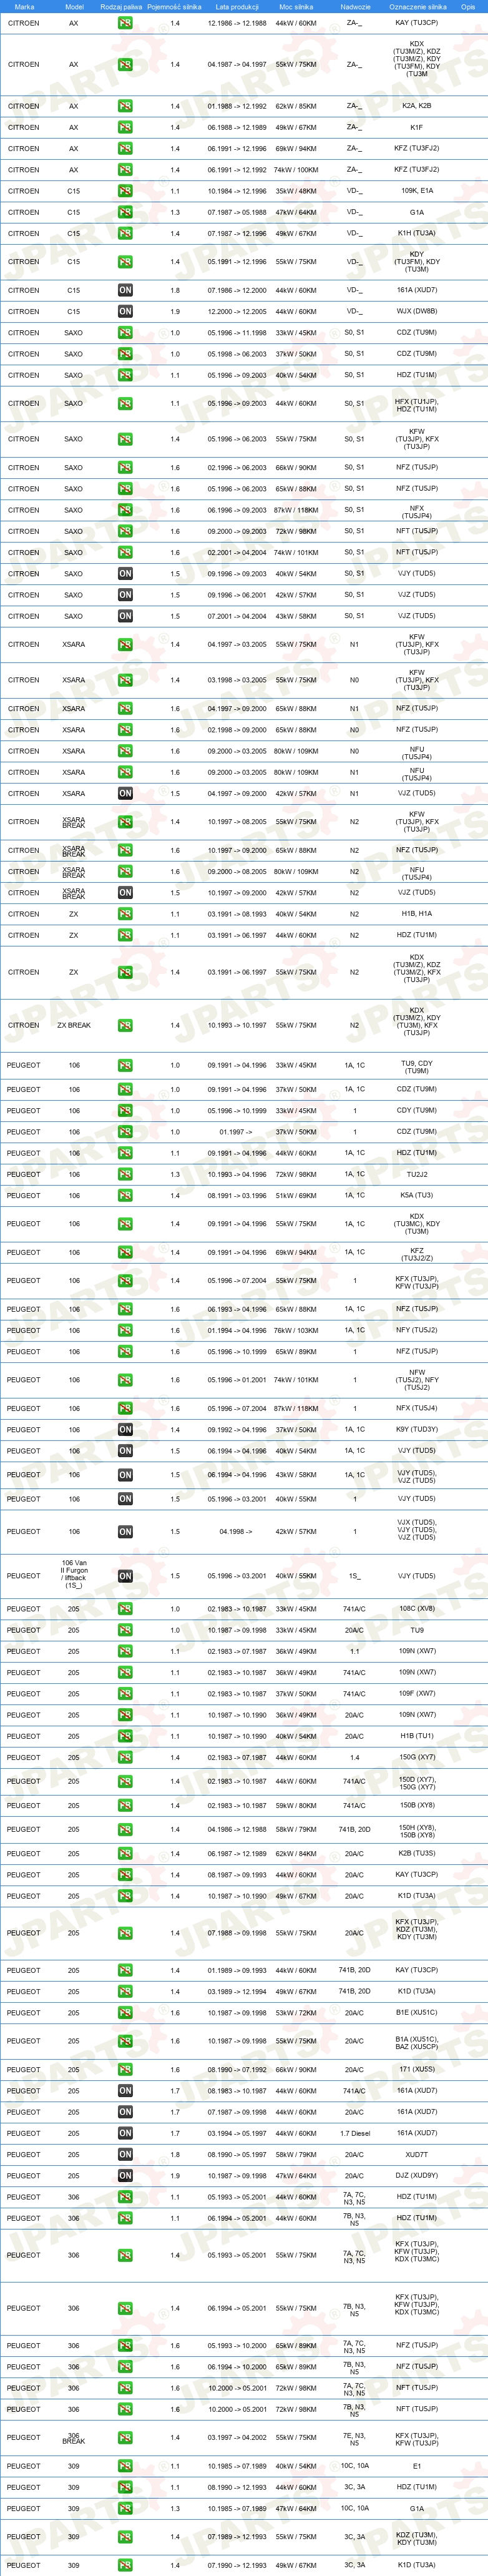
Task: Click the '106 Van II Furgon / liftback (1S_)' model cell
Action: [74, 1574]
